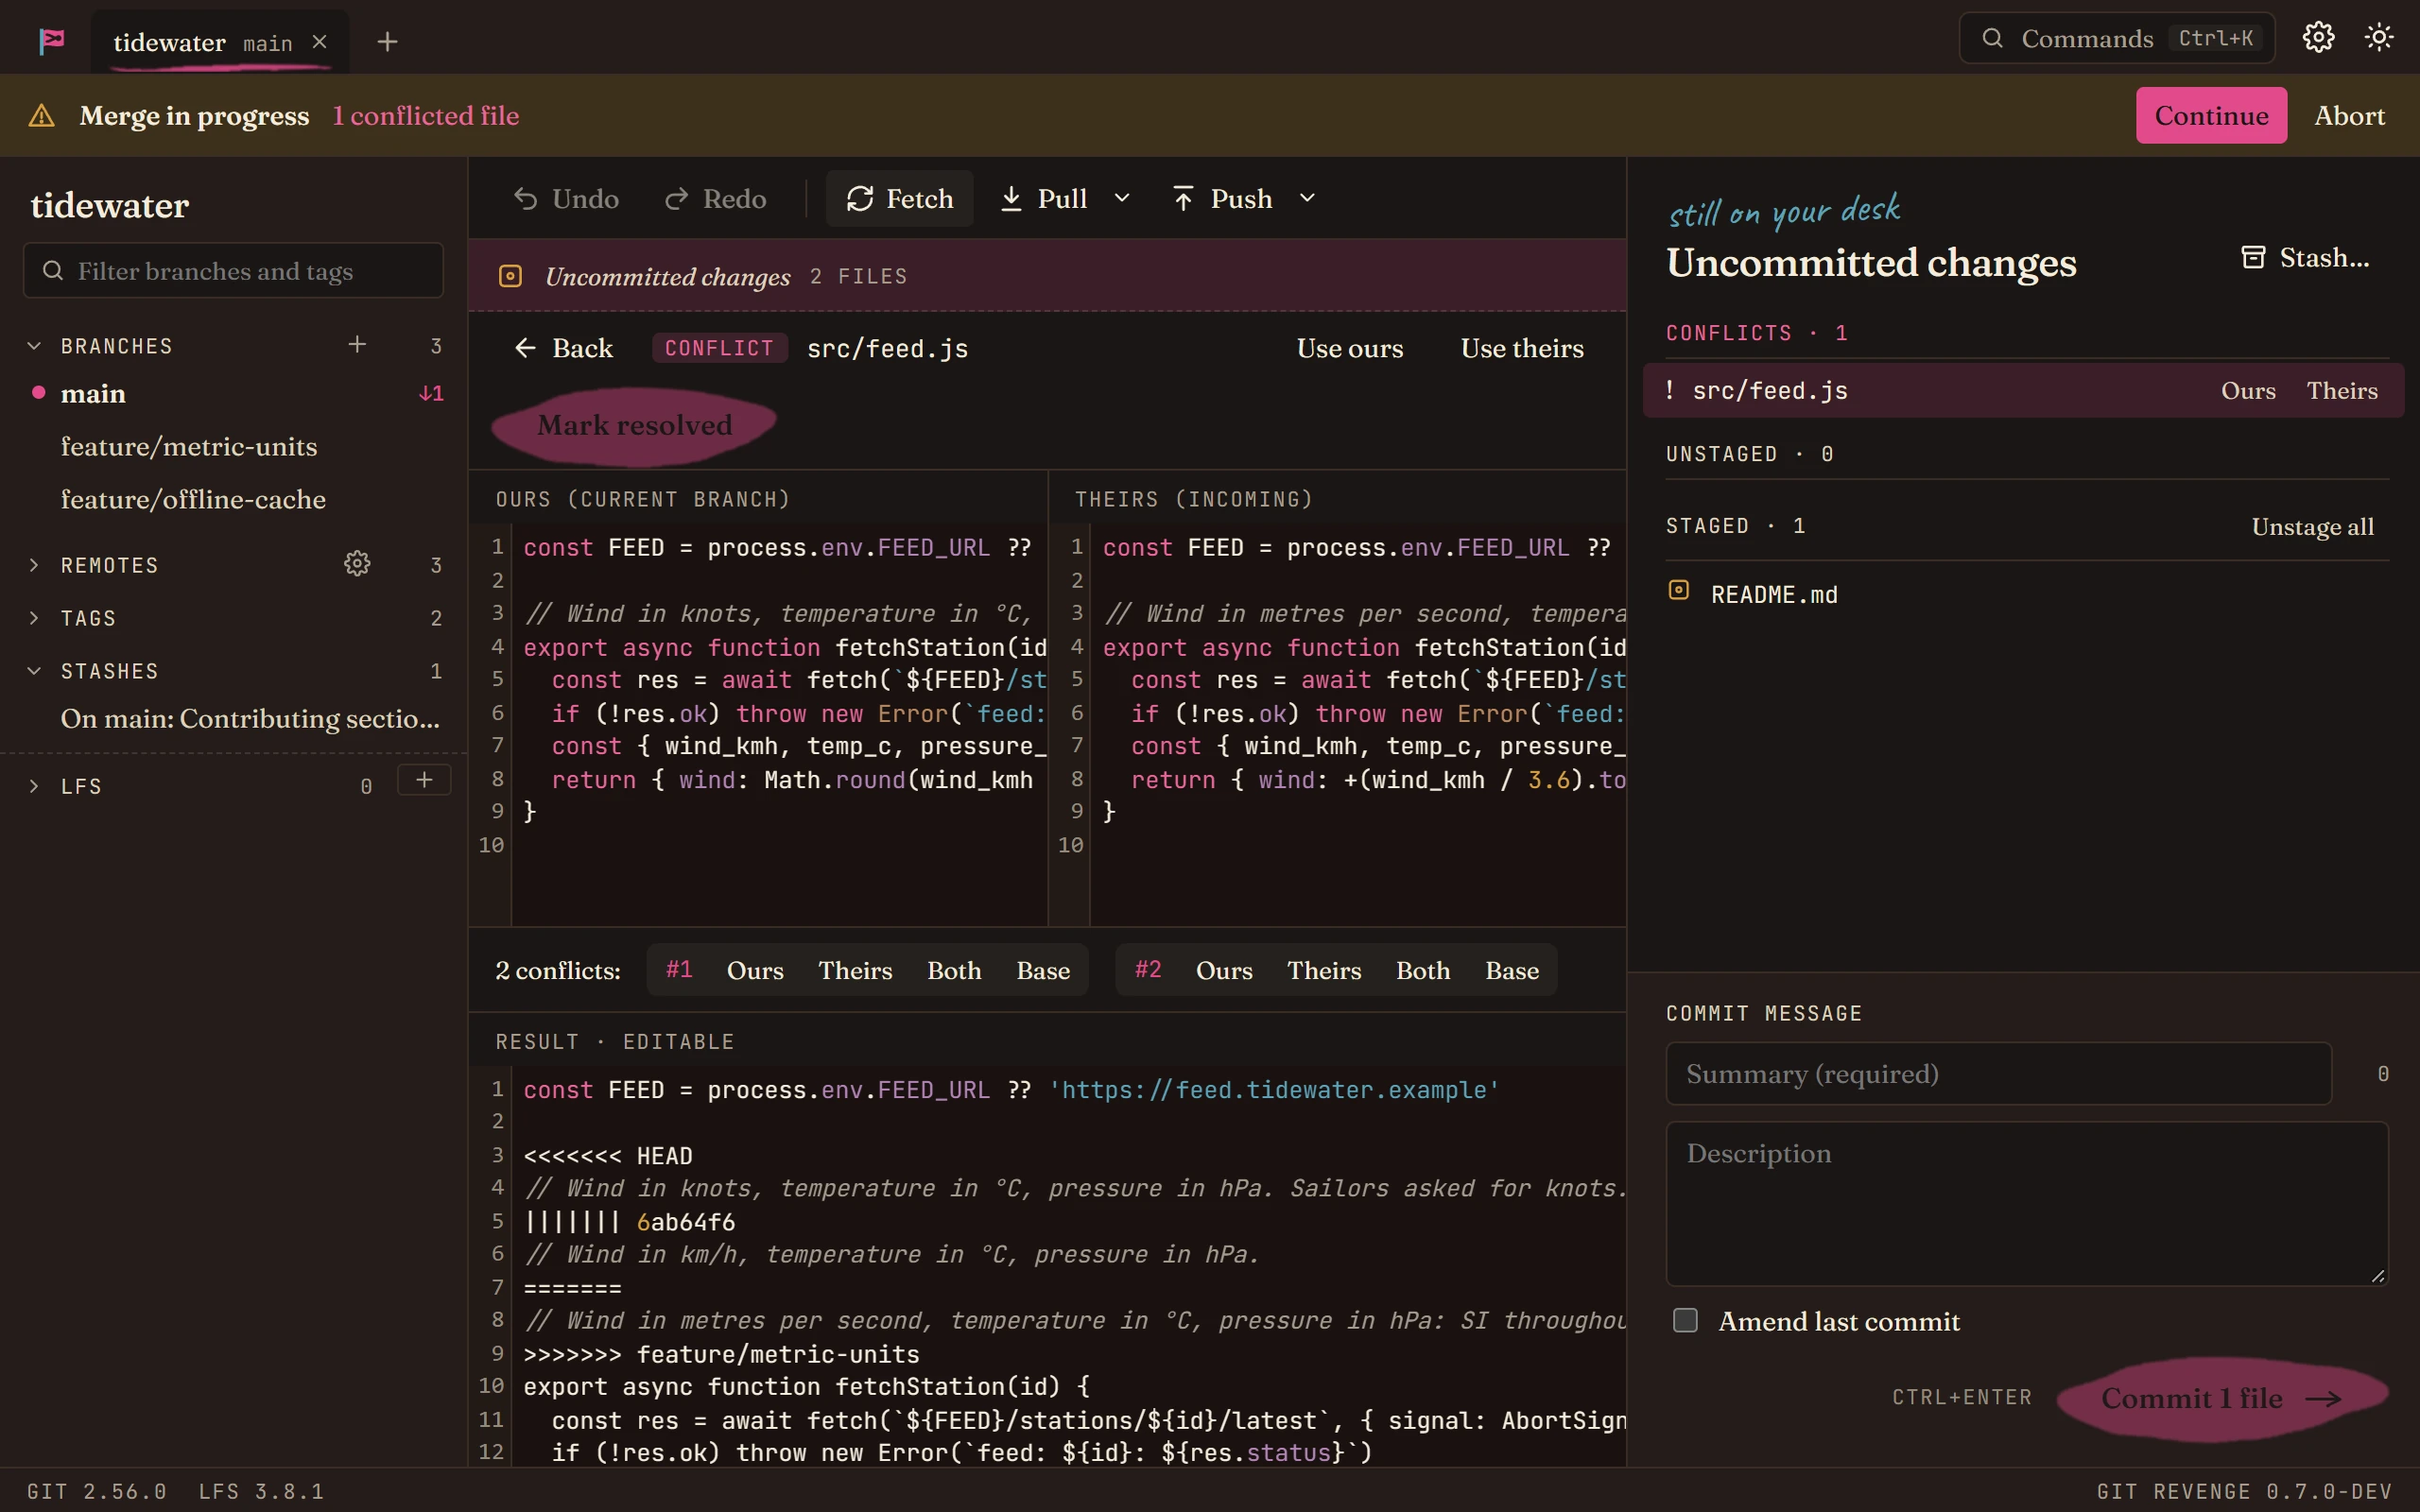
Task: Focus the Filter branches and tags field
Action: 233,271
